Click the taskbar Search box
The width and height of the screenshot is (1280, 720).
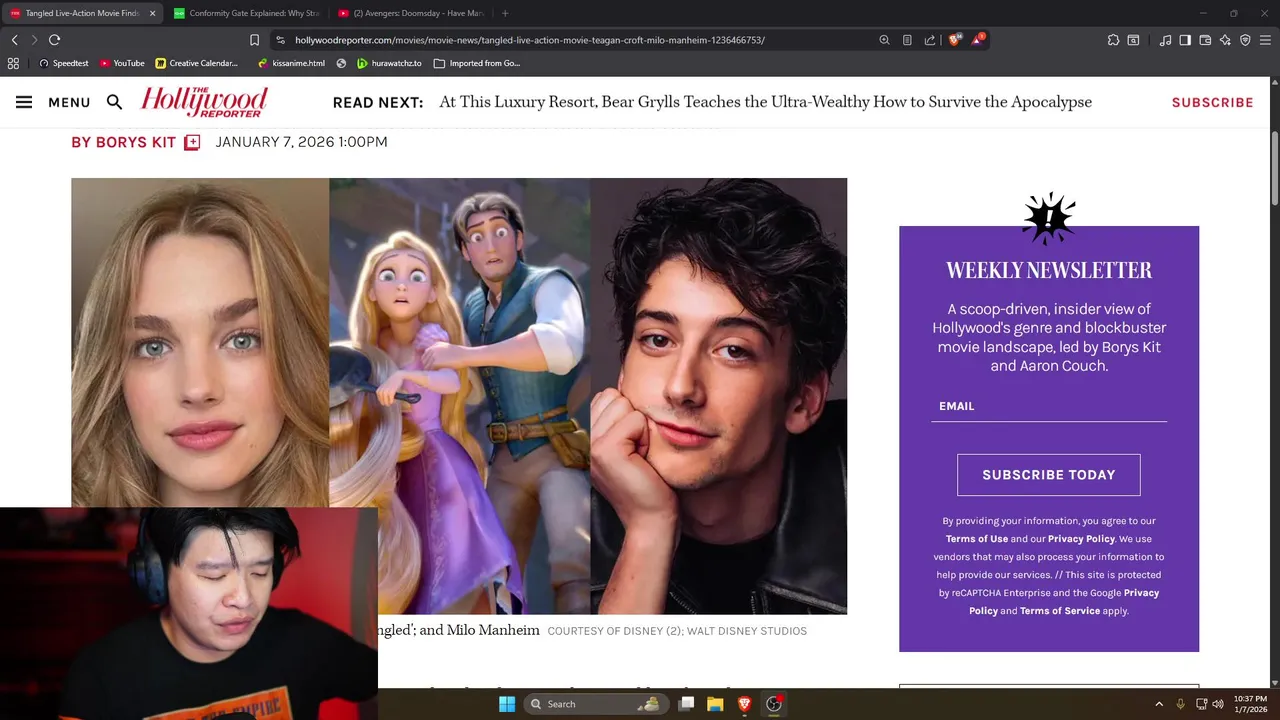[596, 704]
